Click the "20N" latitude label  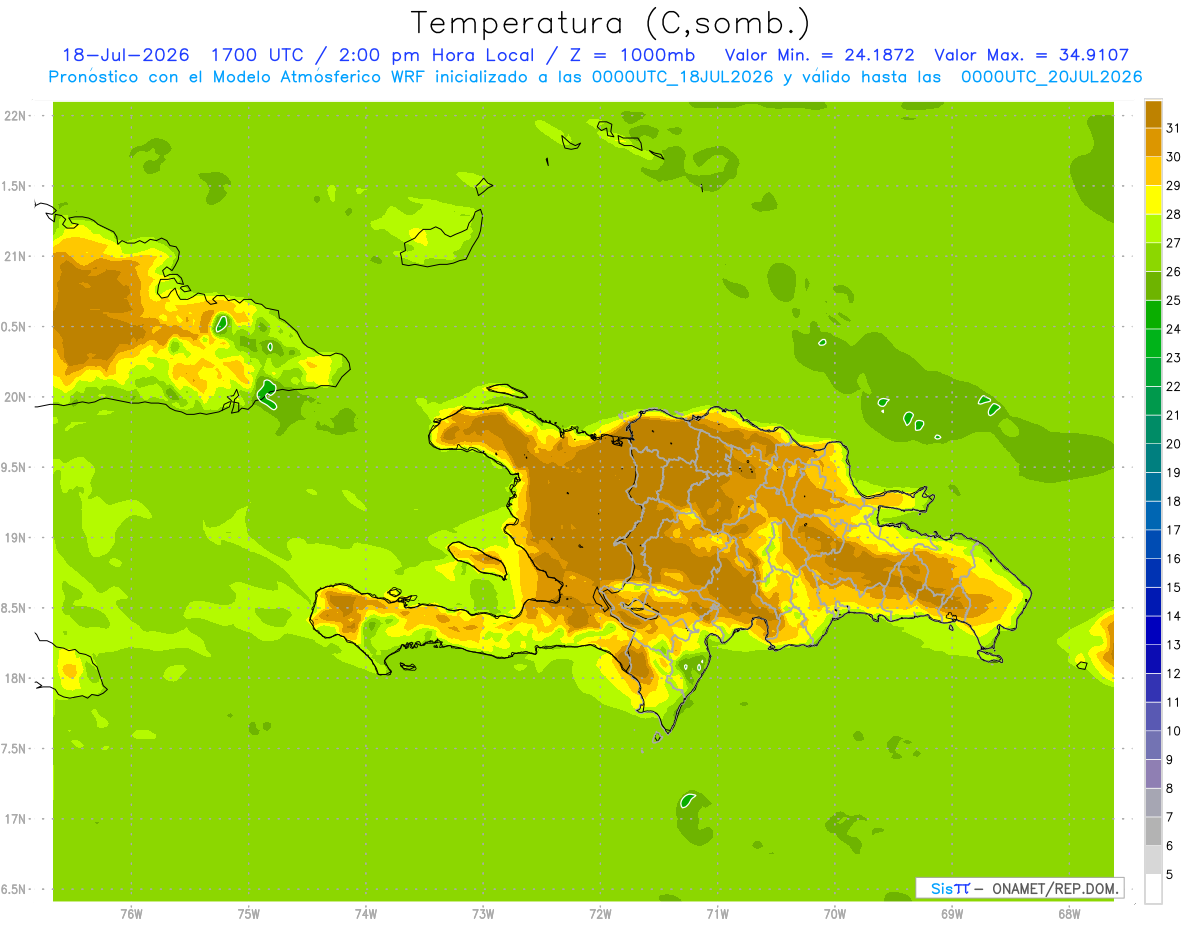[x=15, y=397]
